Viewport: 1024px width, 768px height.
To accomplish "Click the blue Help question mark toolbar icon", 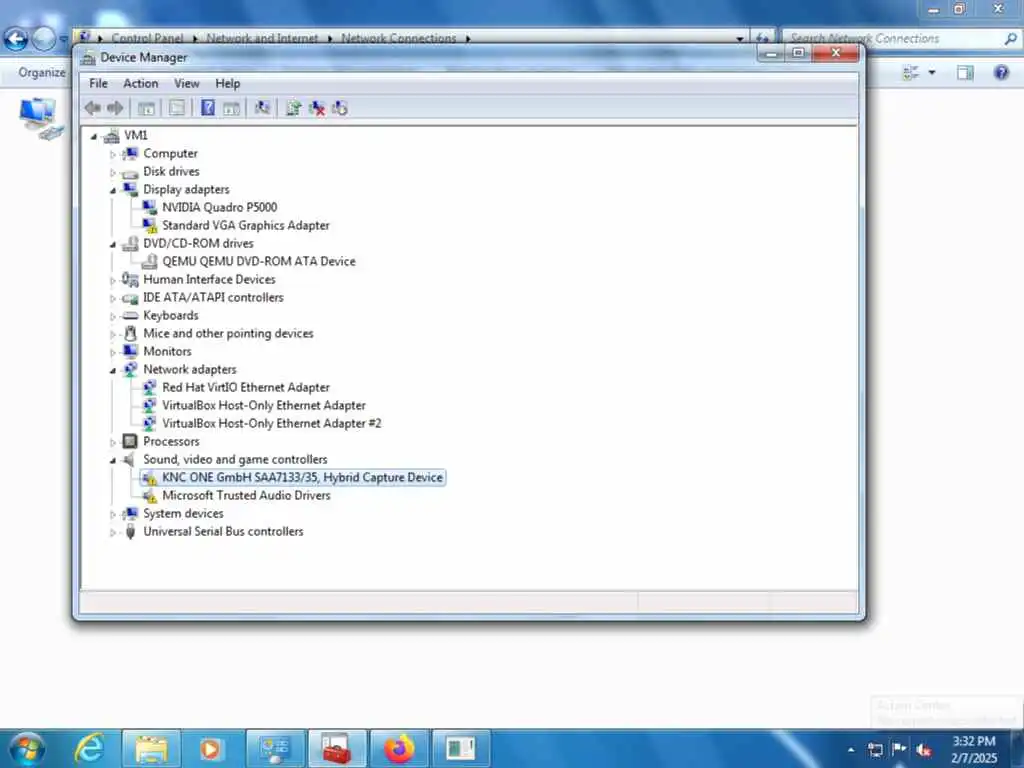I will (x=208, y=108).
